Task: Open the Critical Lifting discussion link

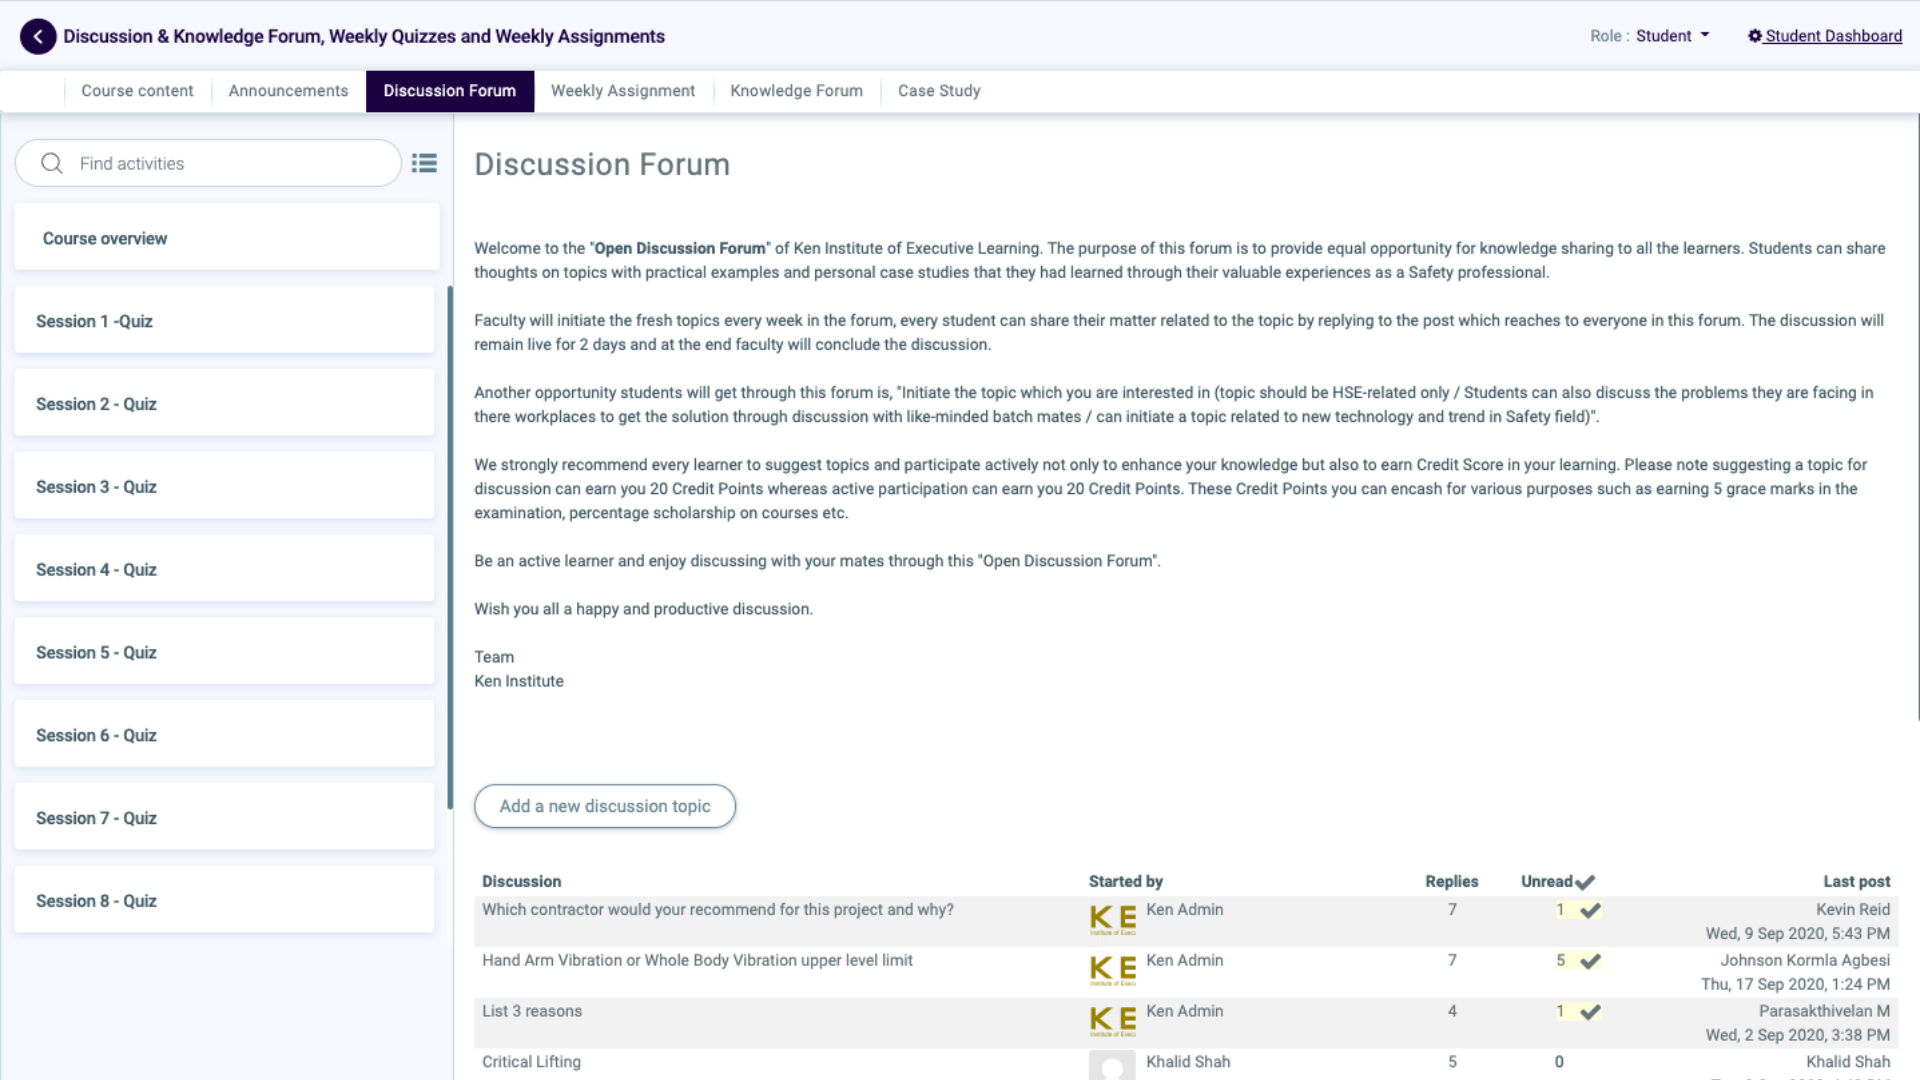Action: point(531,1062)
